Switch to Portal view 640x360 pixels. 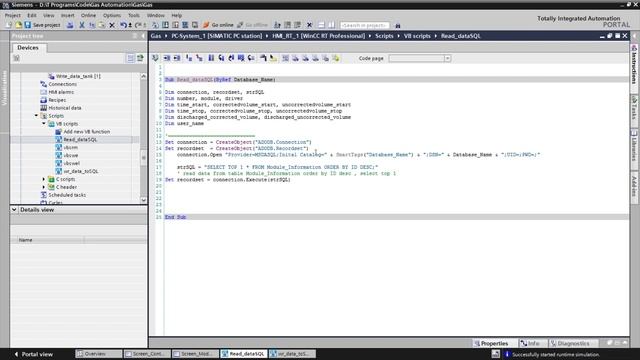[33, 354]
